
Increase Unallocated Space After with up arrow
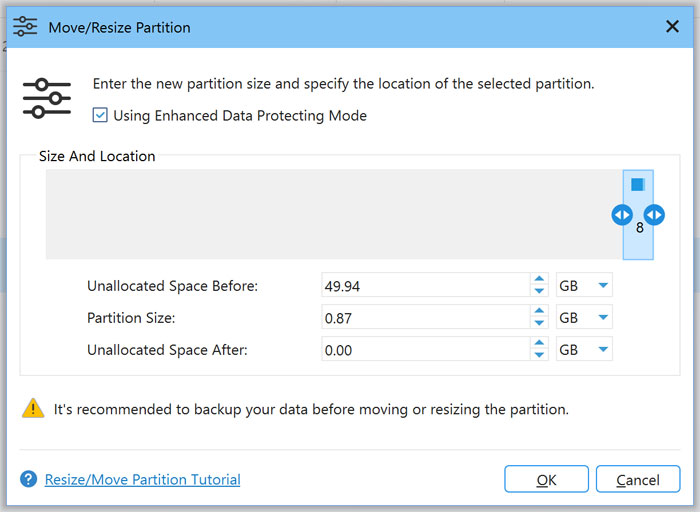539,343
